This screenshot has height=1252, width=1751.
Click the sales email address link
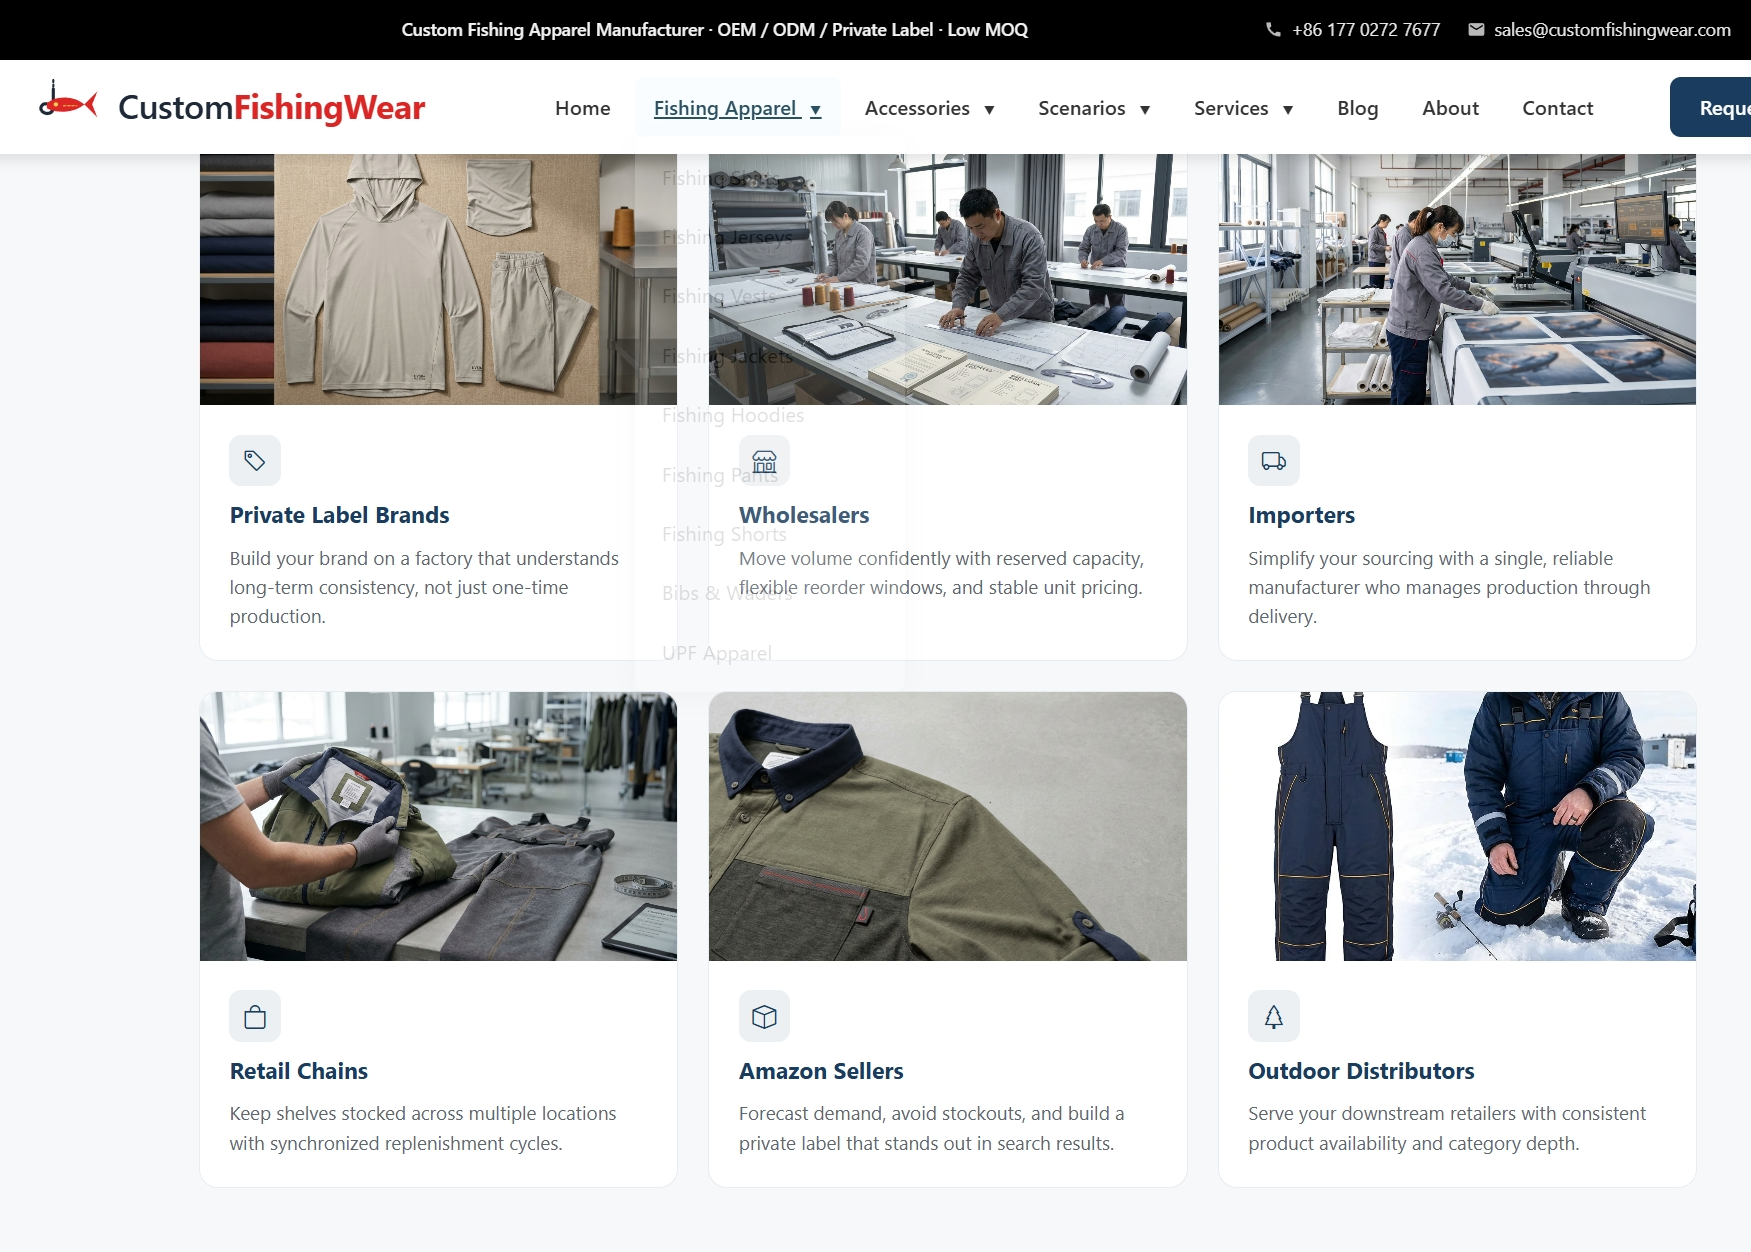pos(1612,30)
